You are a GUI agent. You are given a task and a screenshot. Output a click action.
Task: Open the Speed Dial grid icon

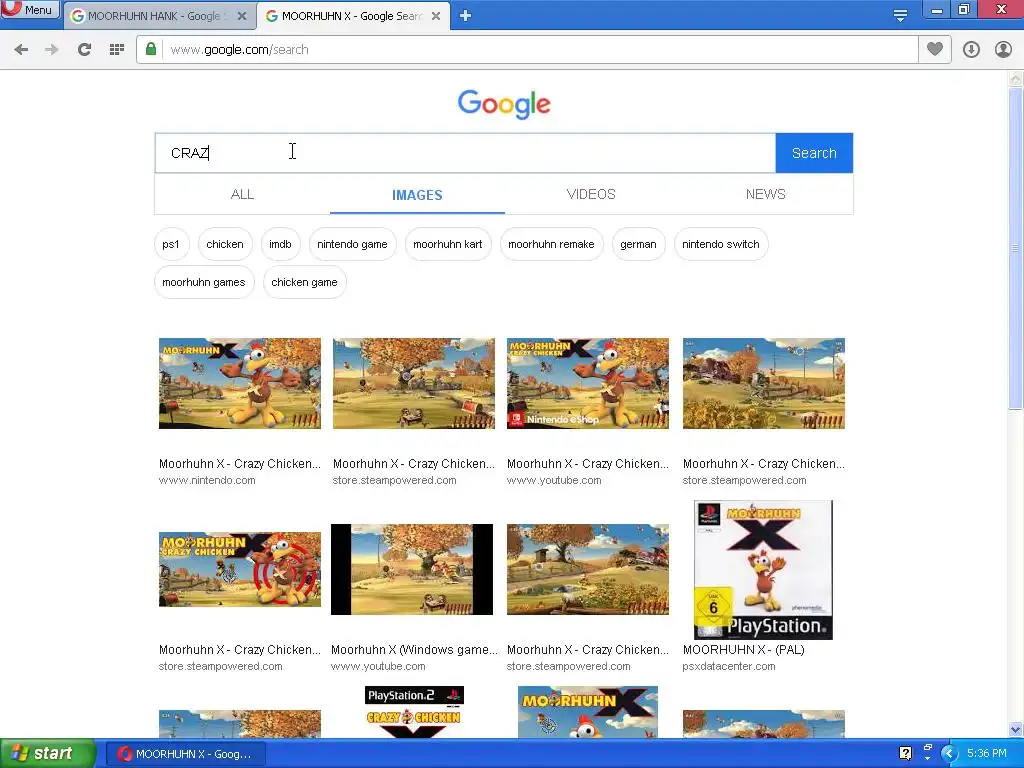pos(117,50)
